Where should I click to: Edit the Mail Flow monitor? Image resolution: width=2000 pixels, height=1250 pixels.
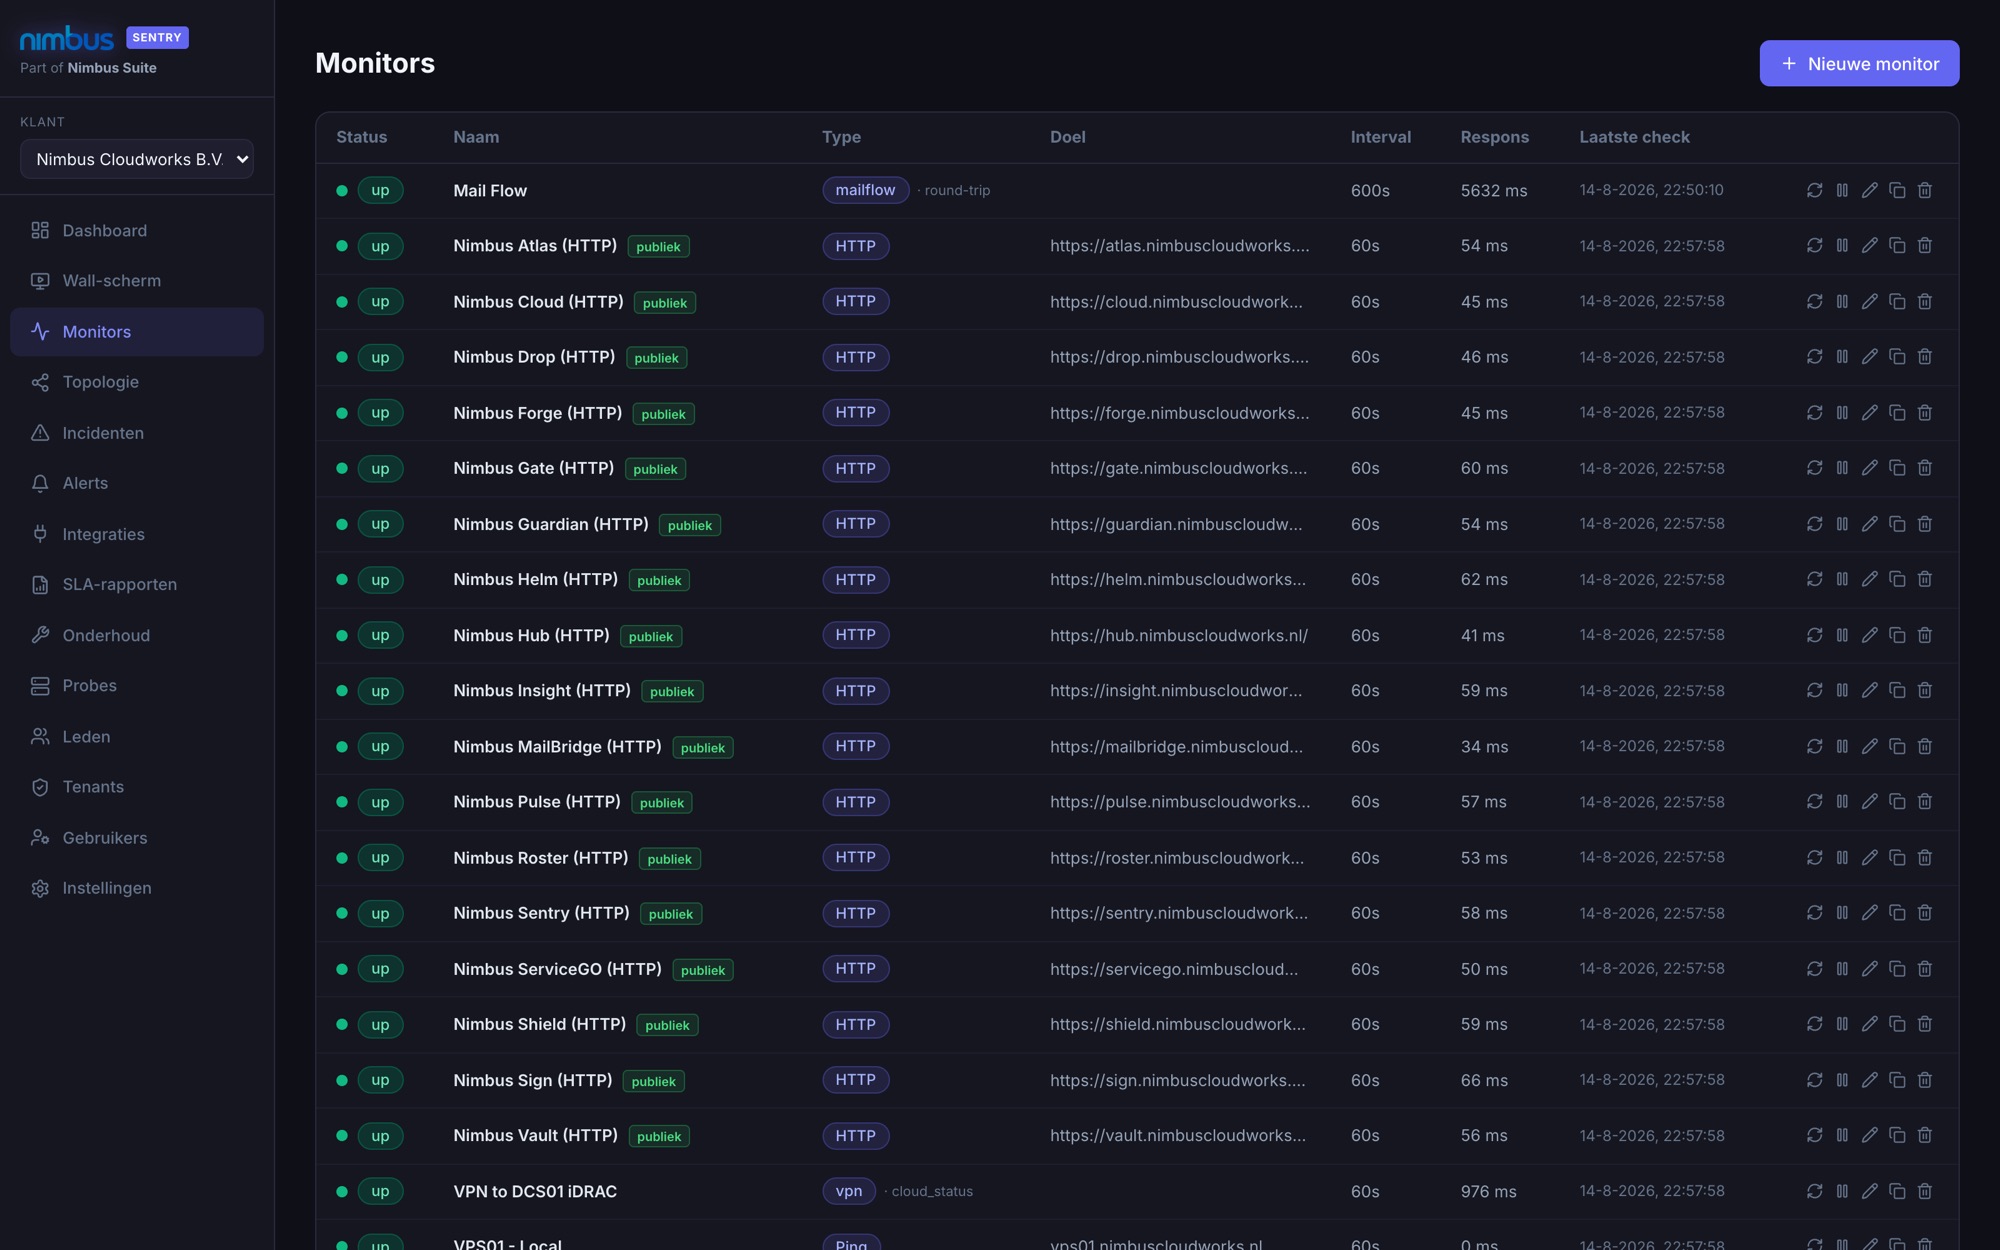tap(1869, 190)
